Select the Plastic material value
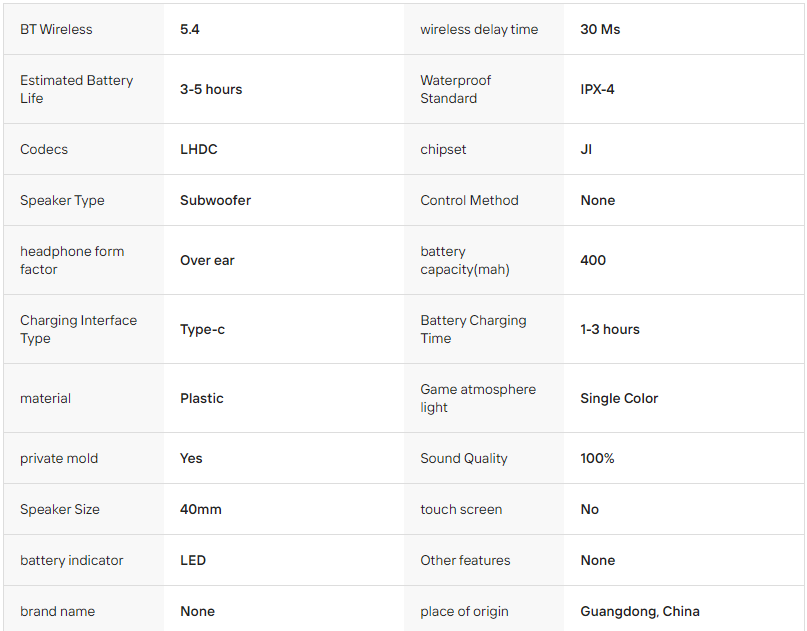This screenshot has height=631, width=807. click(202, 398)
